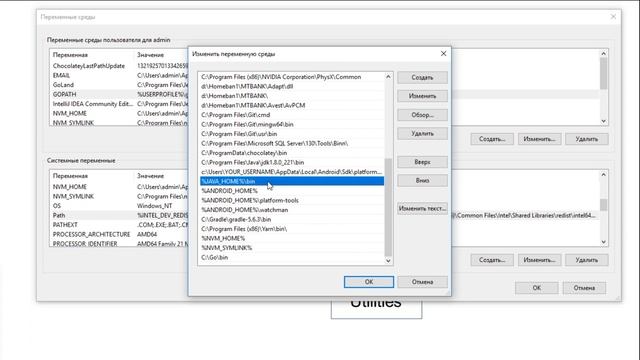
Task: Confirm edit dialog with highlighted OK button
Action: [369, 282]
